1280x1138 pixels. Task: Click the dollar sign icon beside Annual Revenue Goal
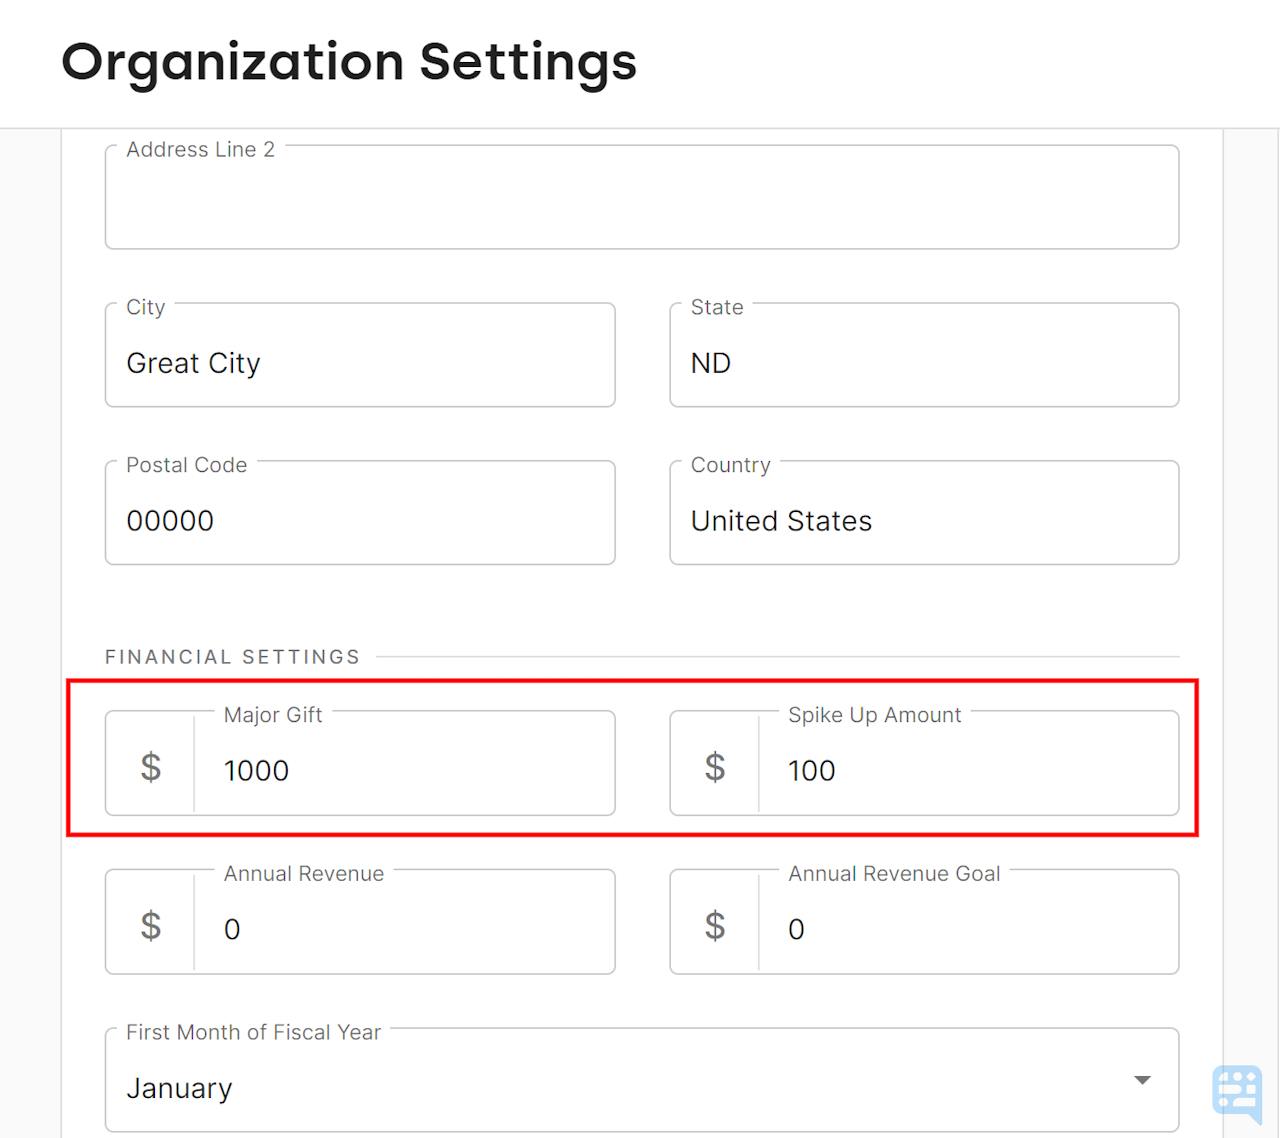(x=714, y=924)
